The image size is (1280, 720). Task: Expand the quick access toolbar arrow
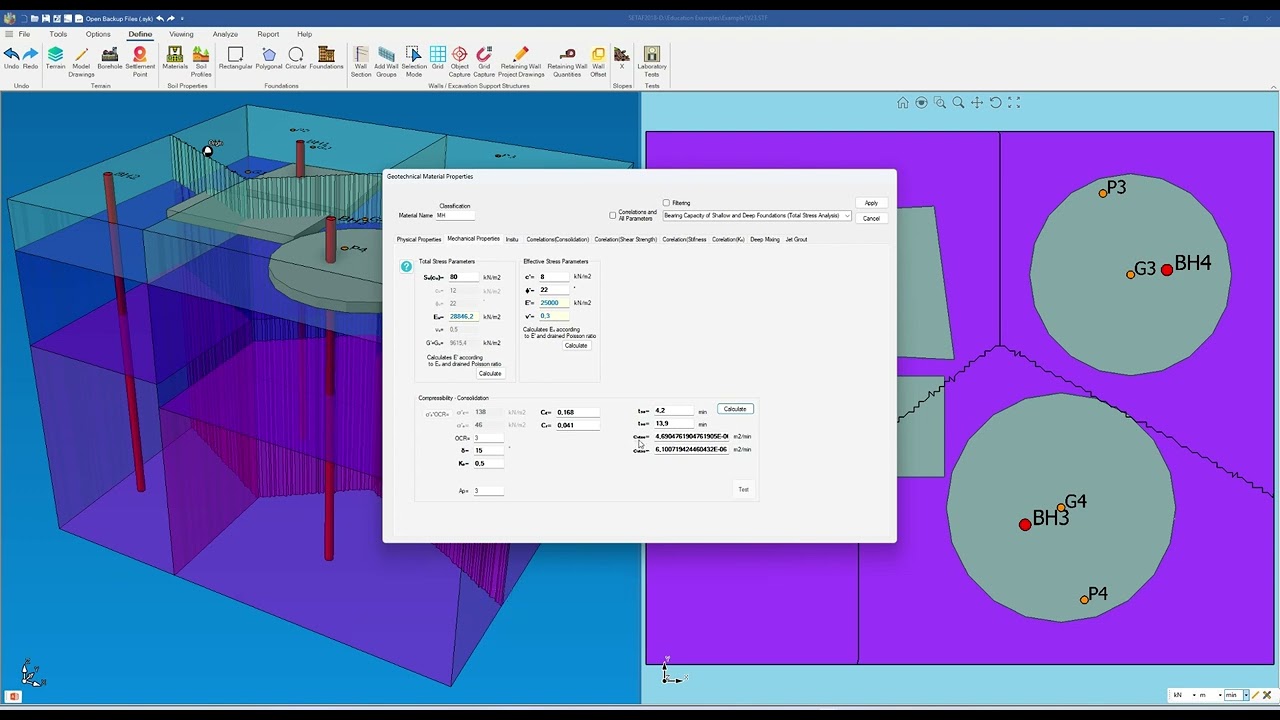[182, 18]
